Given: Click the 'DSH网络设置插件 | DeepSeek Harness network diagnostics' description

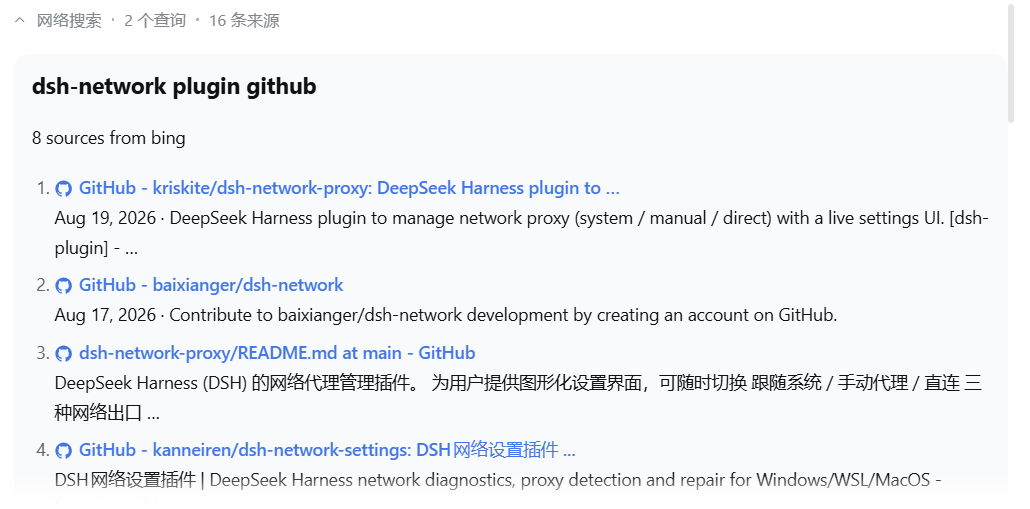Looking at the screenshot, I should 498,480.
